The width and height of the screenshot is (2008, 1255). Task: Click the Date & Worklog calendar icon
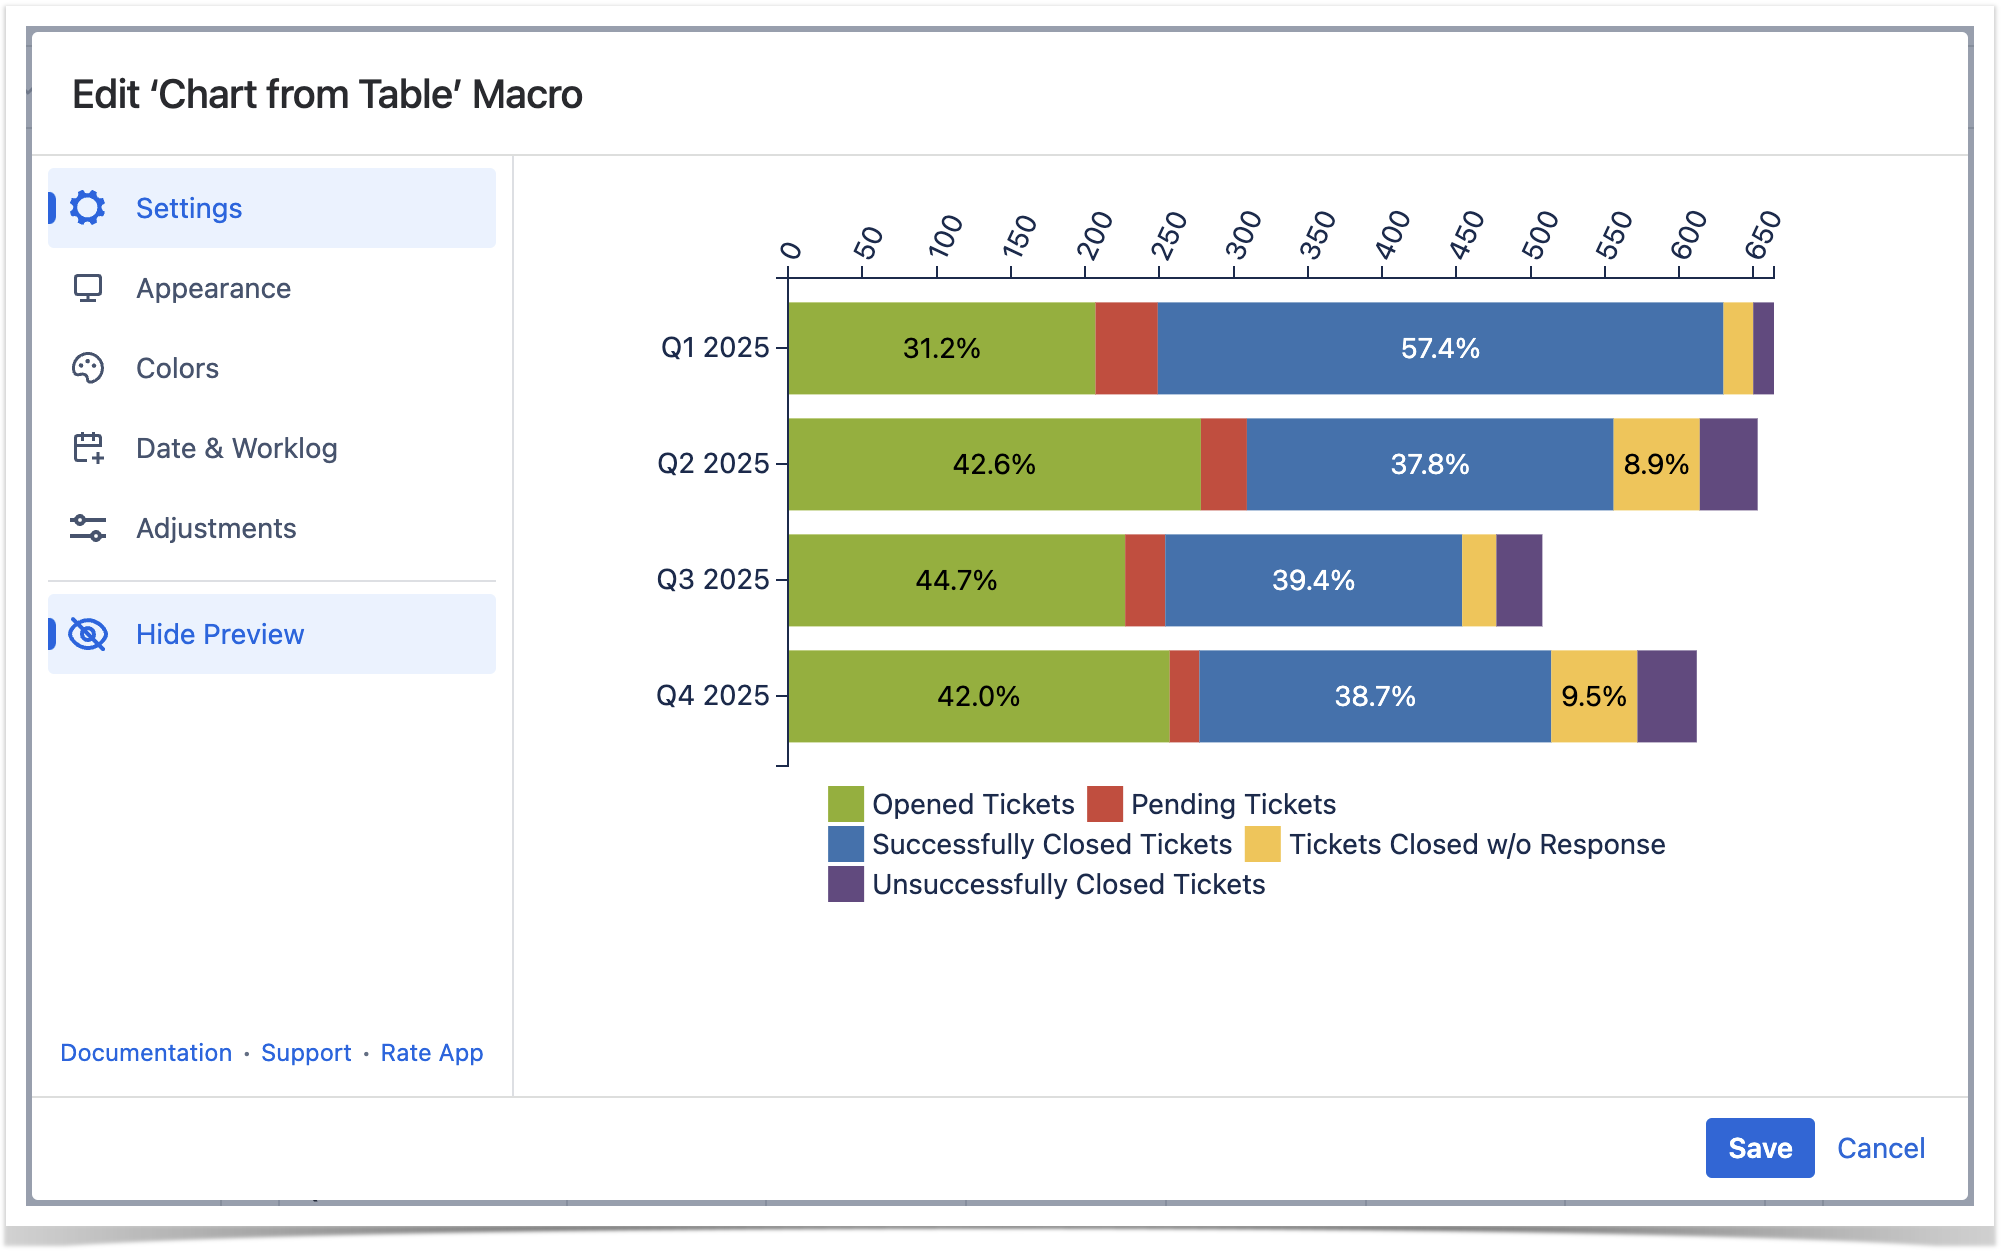click(x=88, y=448)
